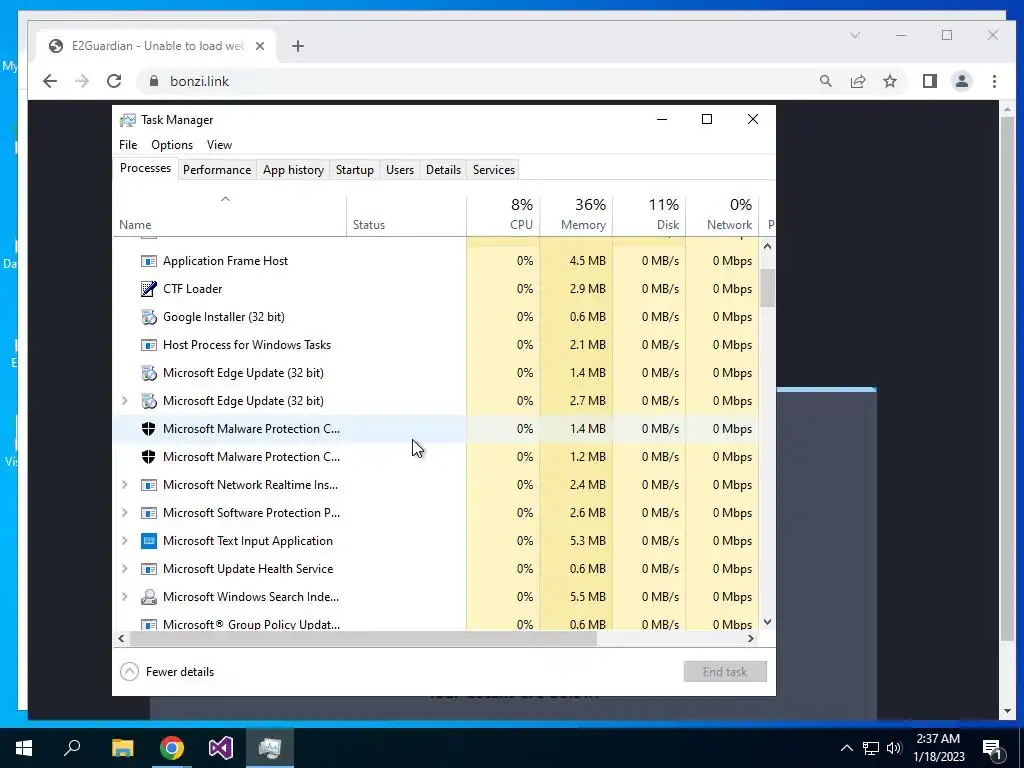This screenshot has height=768, width=1024.
Task: Click the Microsoft Update Health Service icon
Action: tap(149, 569)
